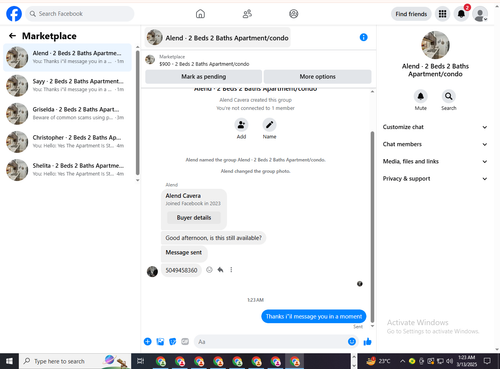This screenshot has width=500, height=369.
Task: Click sender avatar beside 5049458360
Action: click(152, 271)
